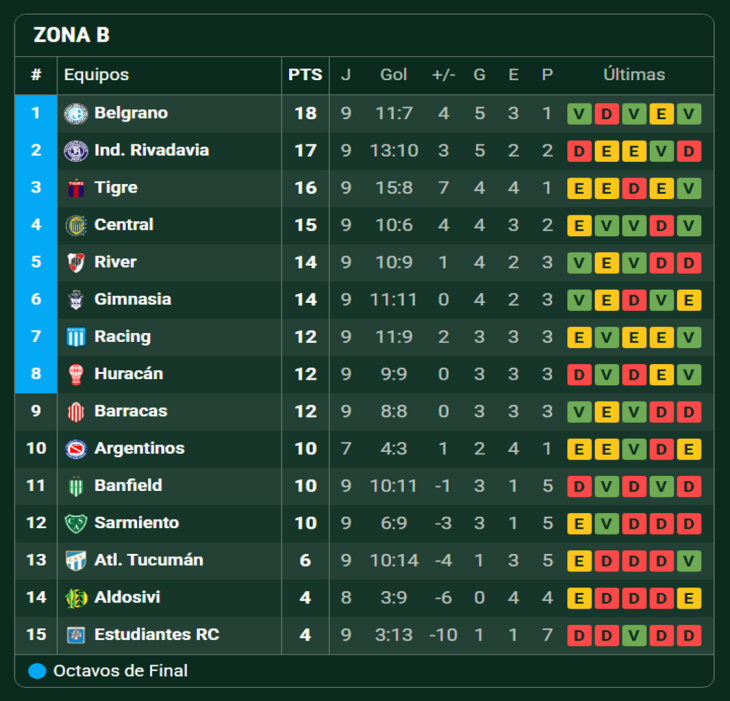Click the Argentinos club crest icon
Viewport: 730px width, 701px height.
tap(76, 449)
